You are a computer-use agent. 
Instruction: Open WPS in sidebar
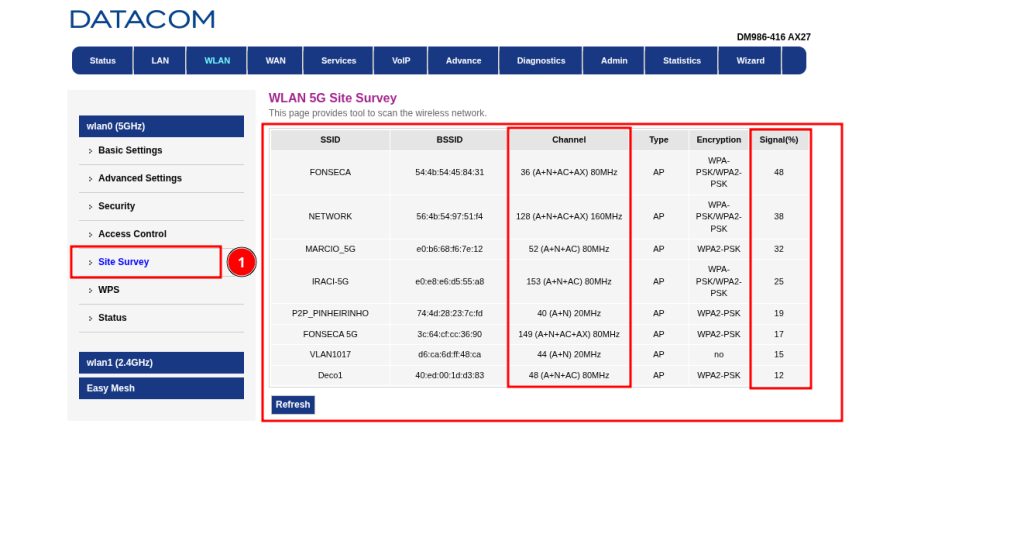108,290
